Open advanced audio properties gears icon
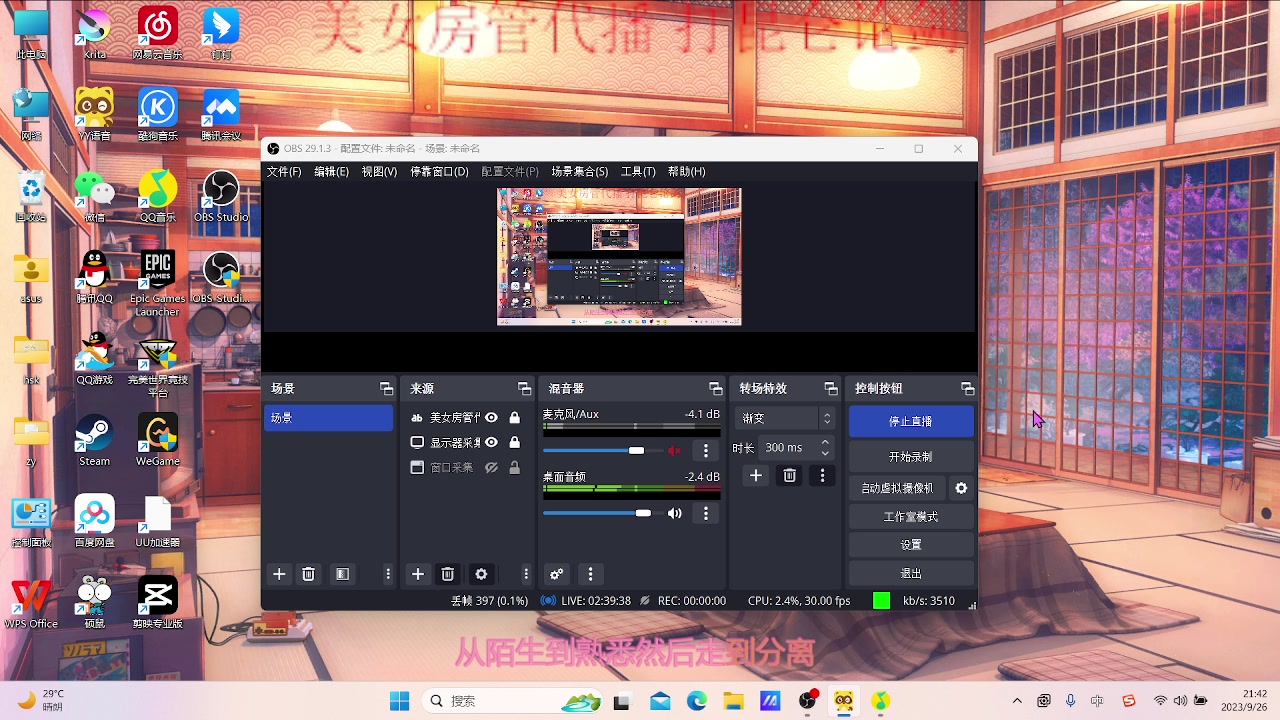The image size is (1280, 720). point(557,574)
